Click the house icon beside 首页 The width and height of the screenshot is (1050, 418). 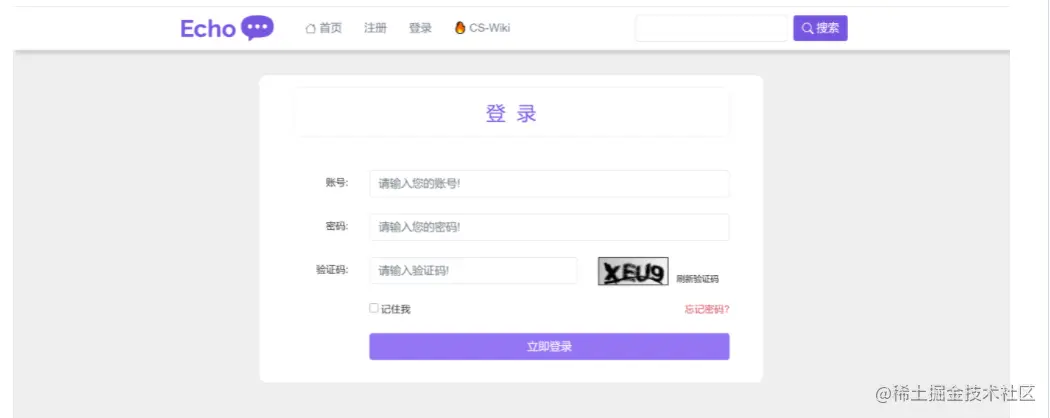point(311,29)
